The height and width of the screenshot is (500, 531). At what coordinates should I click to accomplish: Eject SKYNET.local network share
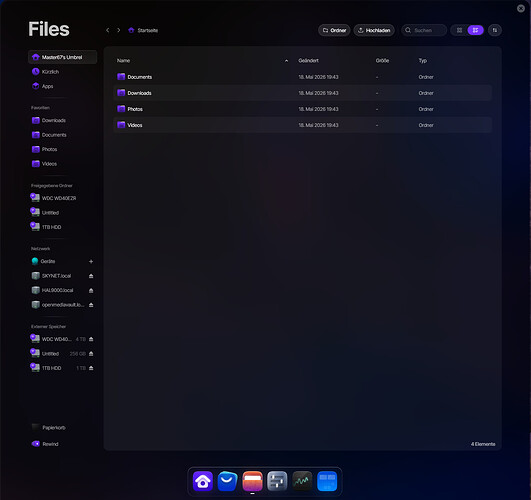coord(91,276)
